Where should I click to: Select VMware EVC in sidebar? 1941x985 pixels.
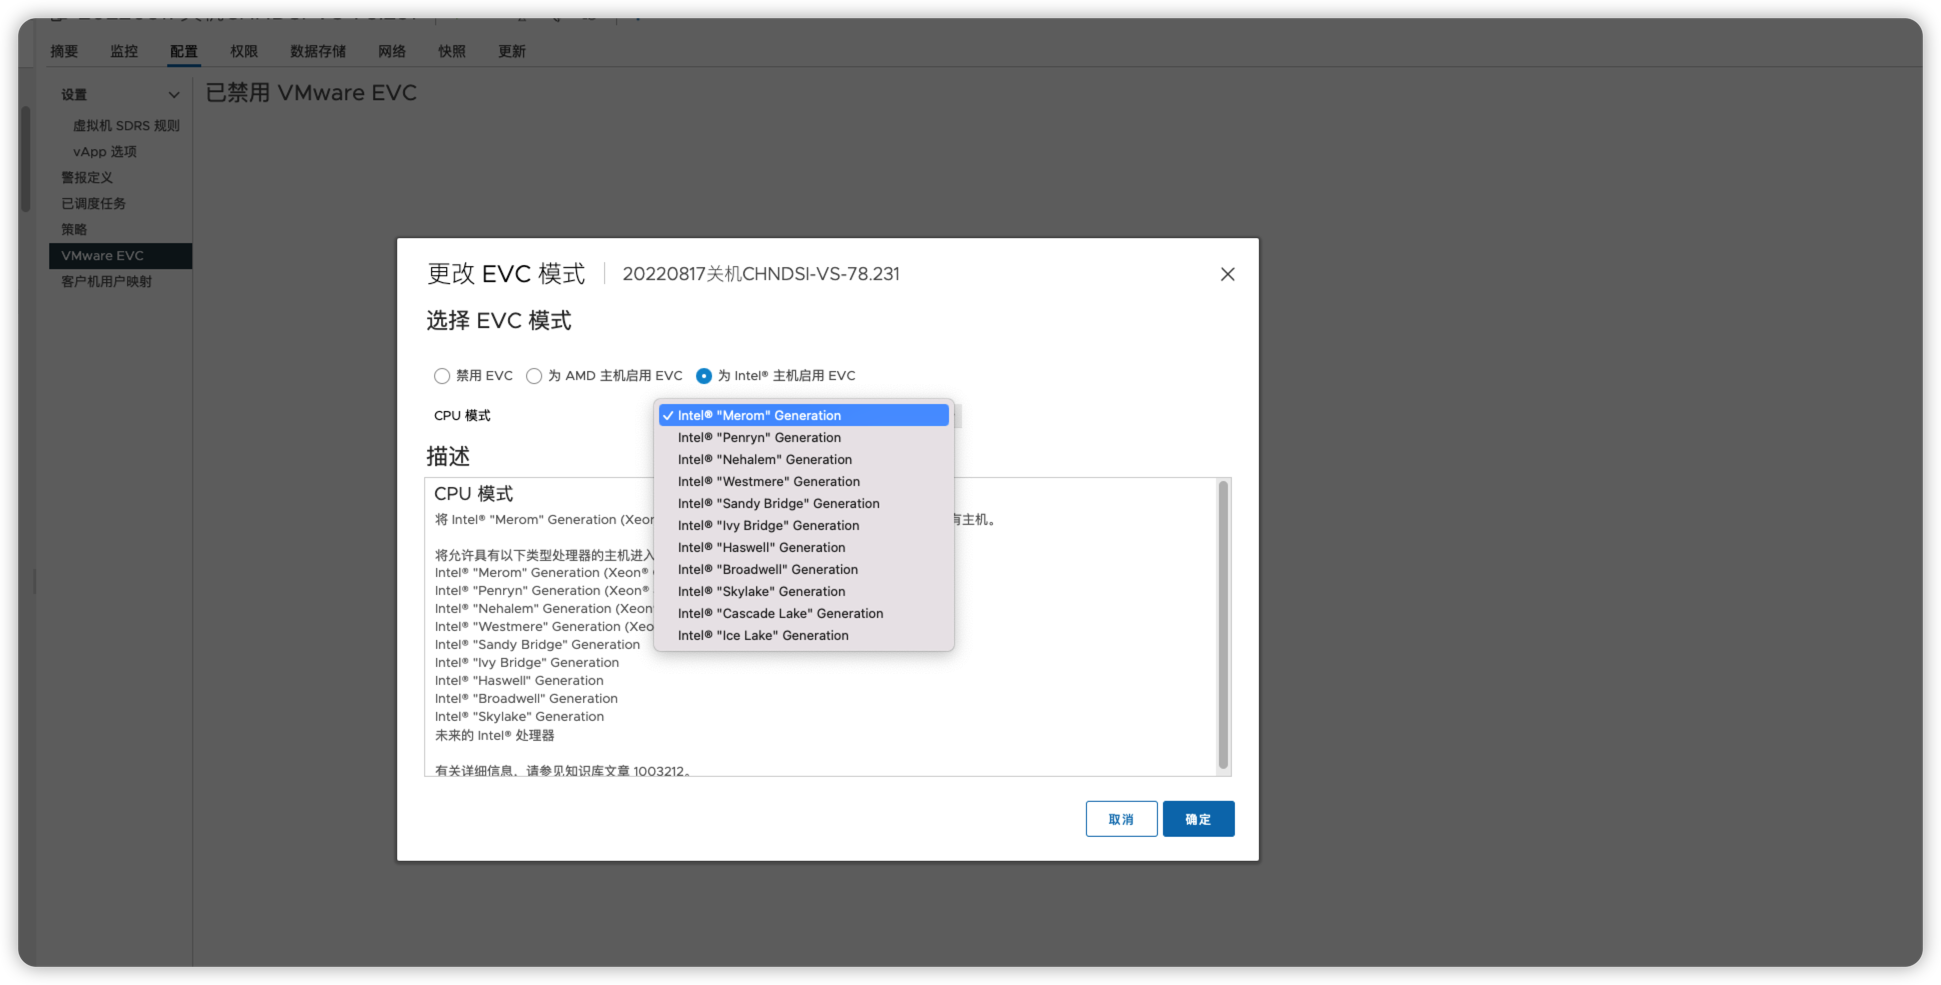pyautogui.click(x=120, y=256)
